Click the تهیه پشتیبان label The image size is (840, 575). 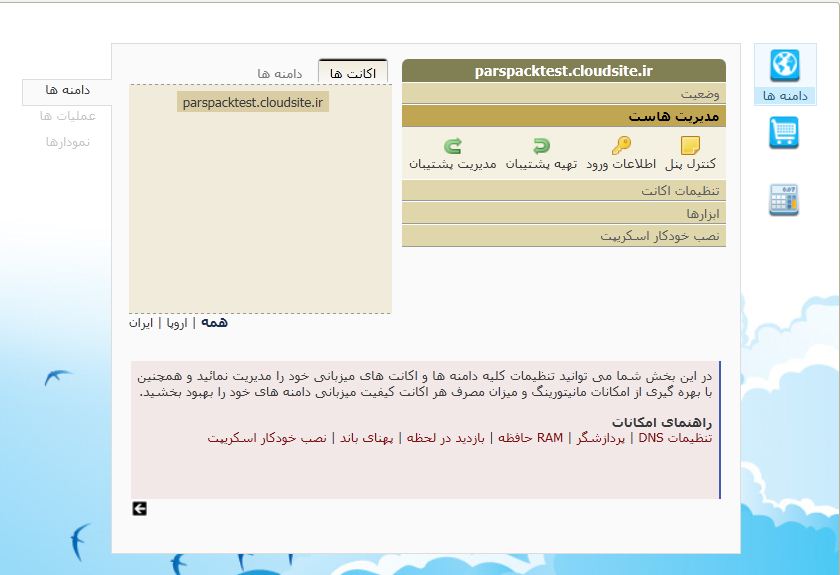tap(542, 164)
